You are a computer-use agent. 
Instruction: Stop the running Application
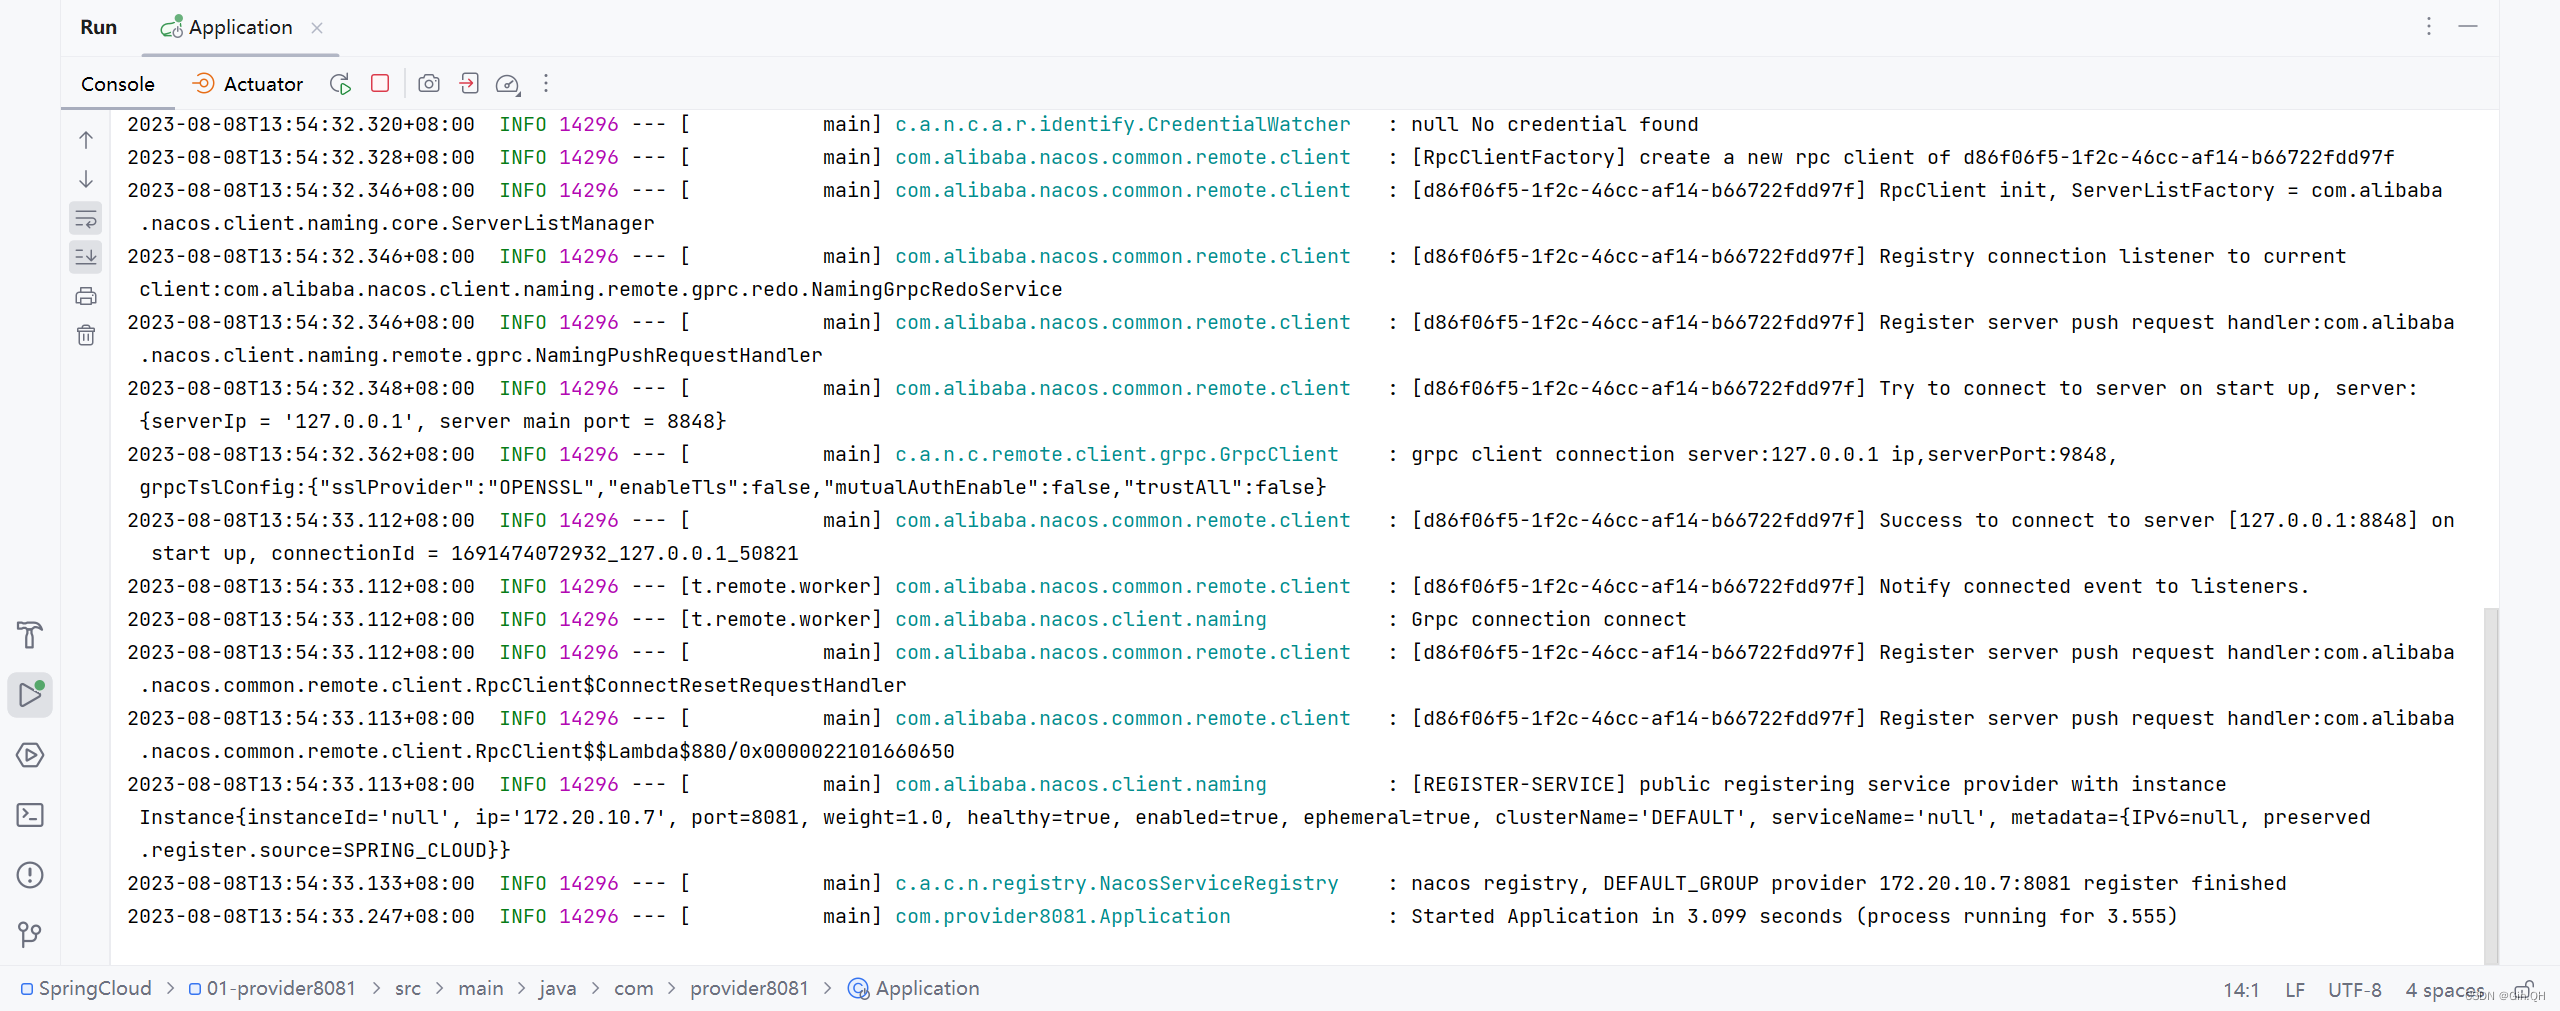380,83
